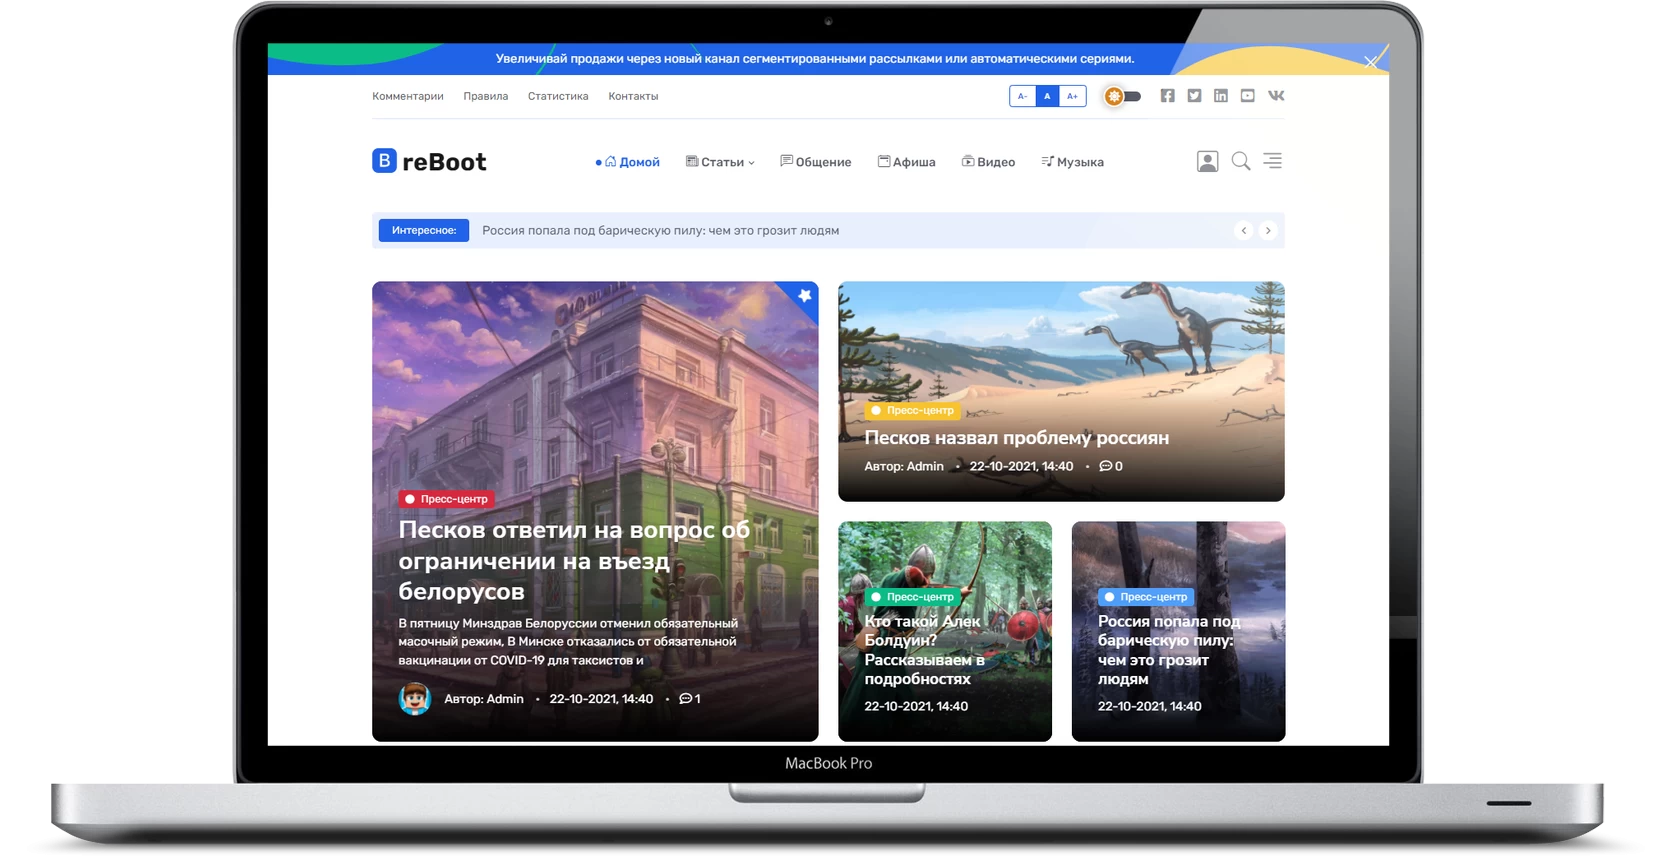Open the hamburger side menu icon

(1272, 161)
